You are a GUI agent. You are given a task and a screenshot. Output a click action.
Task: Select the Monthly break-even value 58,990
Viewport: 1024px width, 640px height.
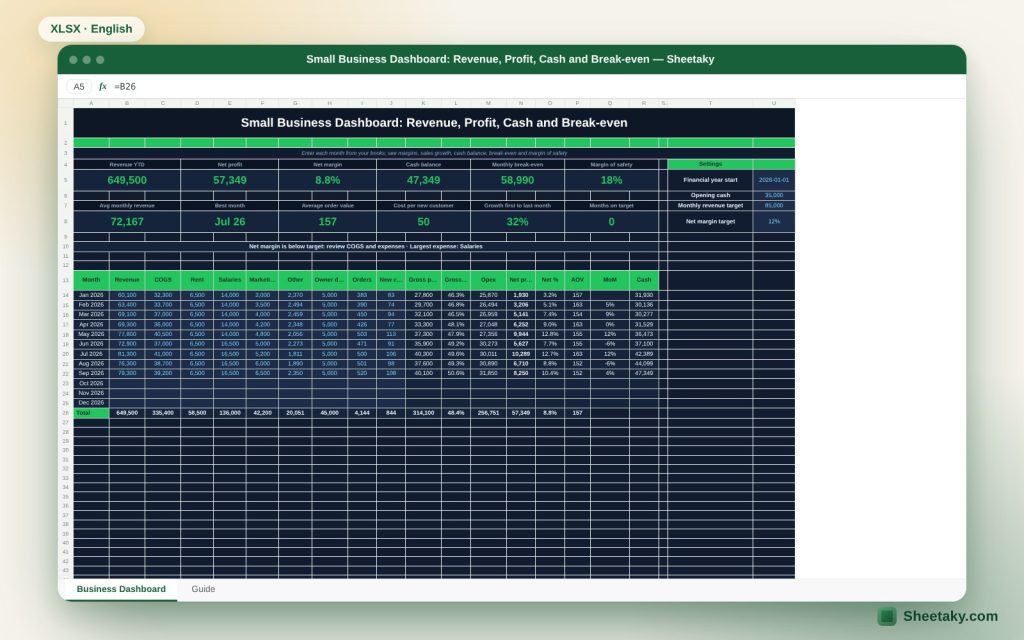point(517,180)
